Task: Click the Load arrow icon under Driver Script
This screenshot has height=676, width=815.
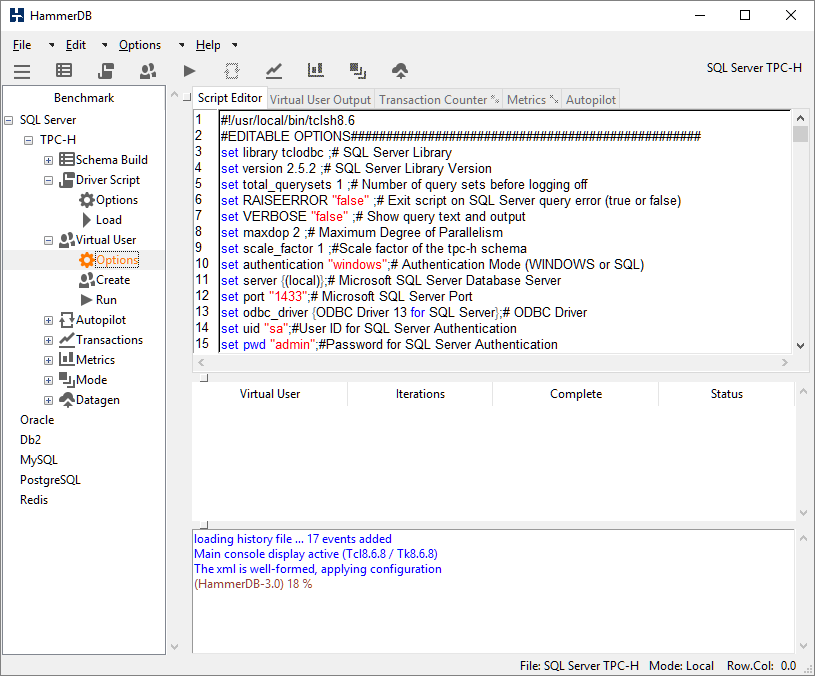Action: point(87,220)
